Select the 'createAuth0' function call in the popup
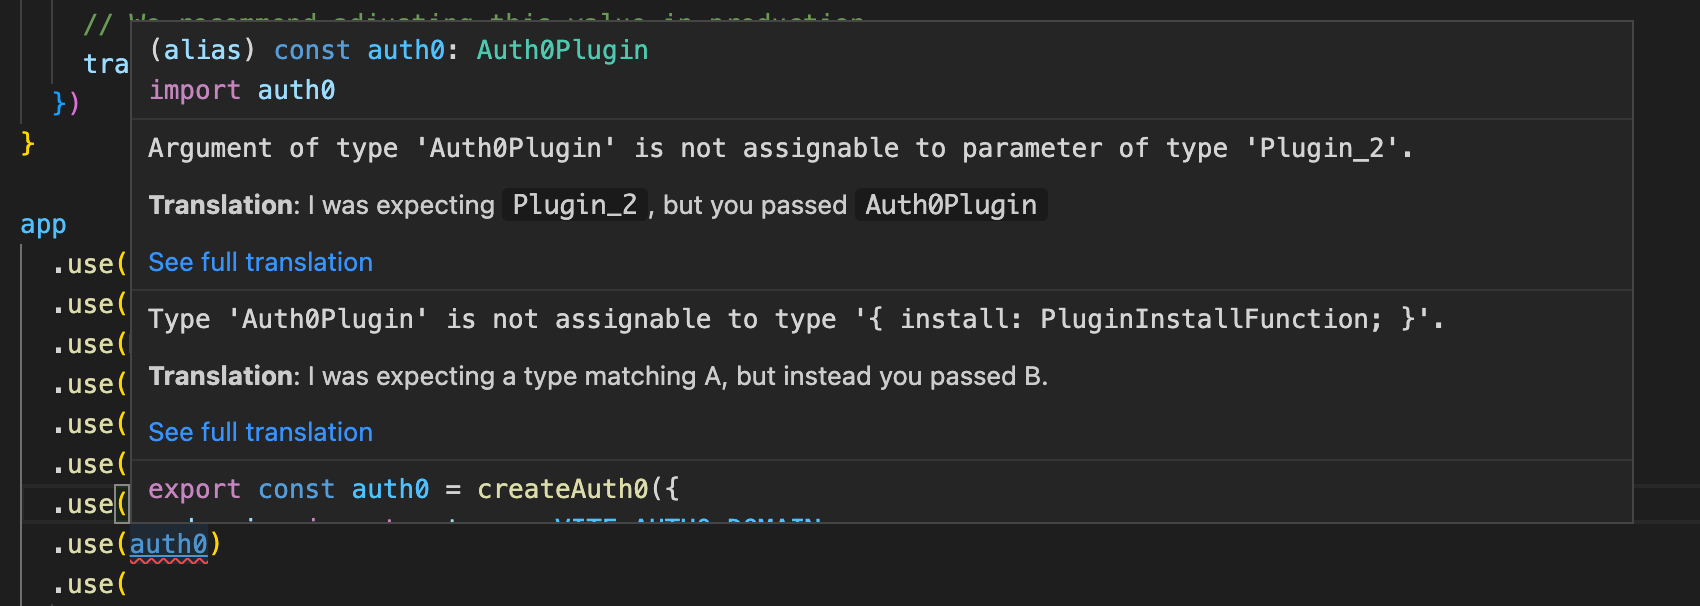The width and height of the screenshot is (1700, 606). click(566, 489)
